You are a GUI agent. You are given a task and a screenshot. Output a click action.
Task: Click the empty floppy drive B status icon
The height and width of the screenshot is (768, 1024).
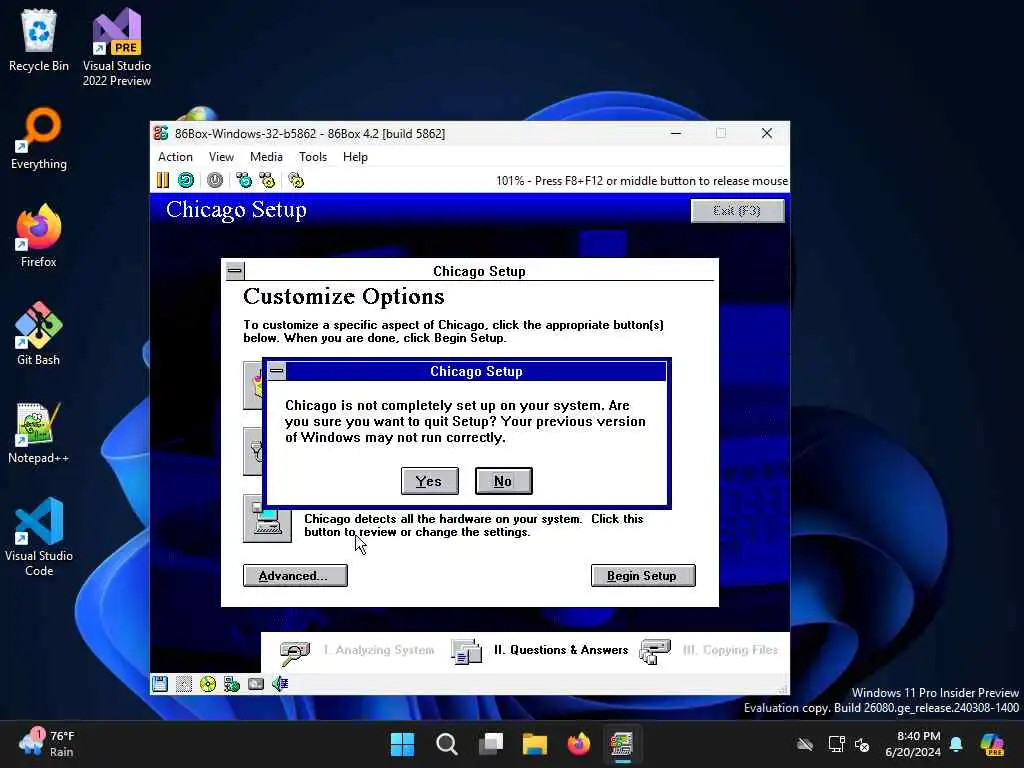(184, 684)
